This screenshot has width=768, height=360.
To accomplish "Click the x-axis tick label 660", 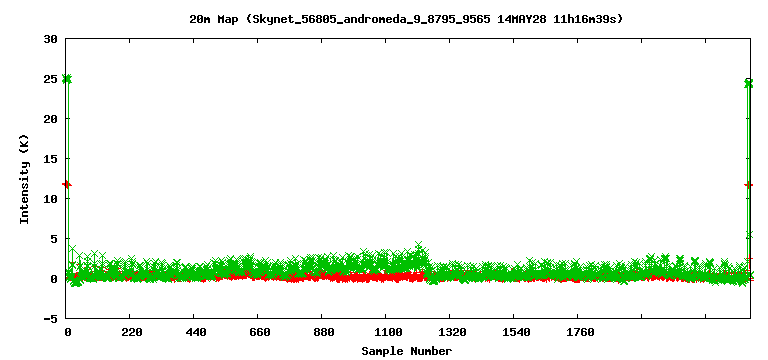I will click(260, 333).
